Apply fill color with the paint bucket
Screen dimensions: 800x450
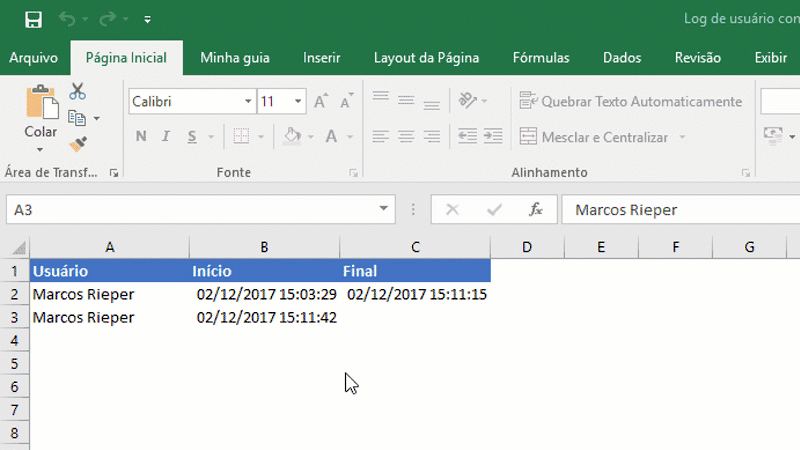coord(292,136)
